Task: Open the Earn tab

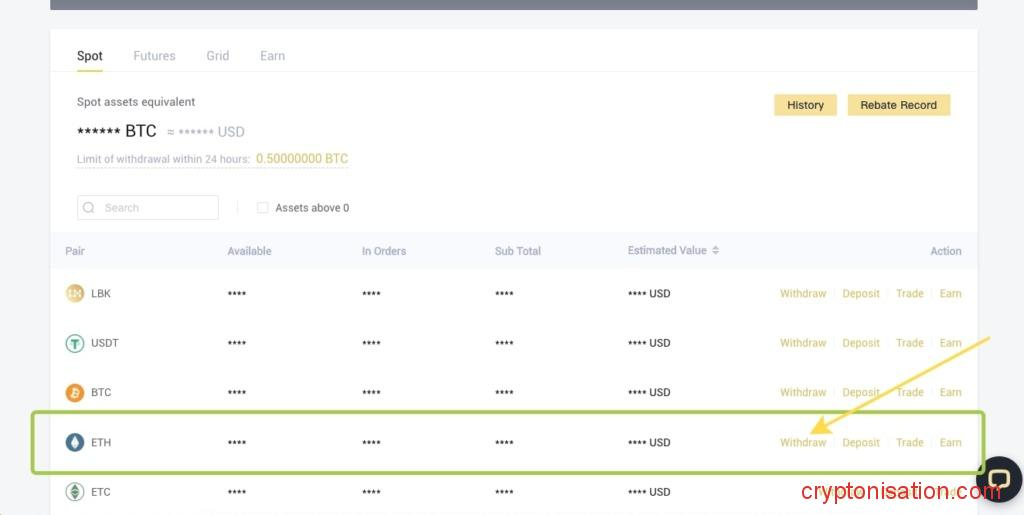Action: pyautogui.click(x=272, y=56)
